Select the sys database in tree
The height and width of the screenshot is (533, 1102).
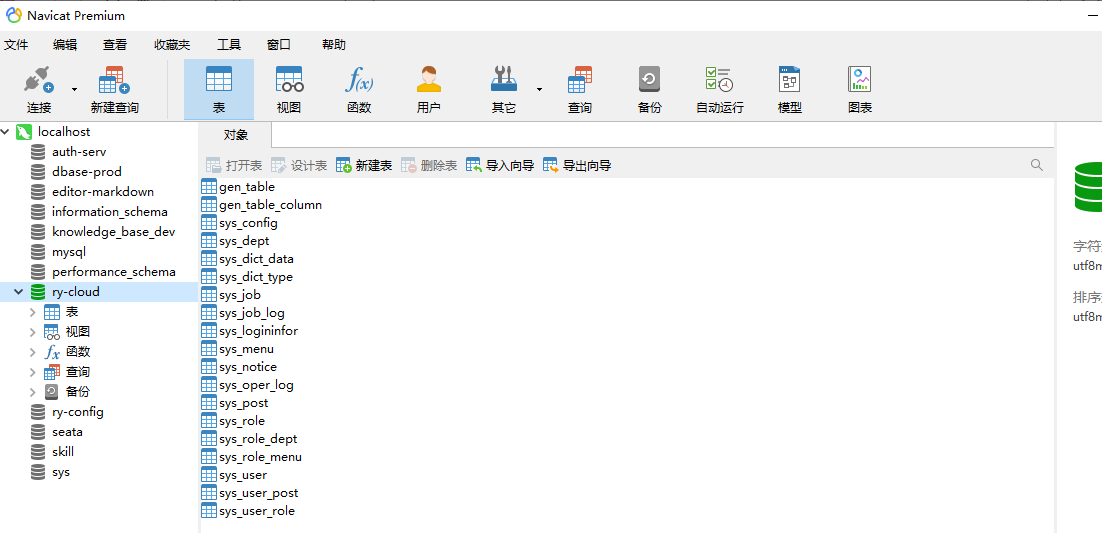click(x=60, y=473)
